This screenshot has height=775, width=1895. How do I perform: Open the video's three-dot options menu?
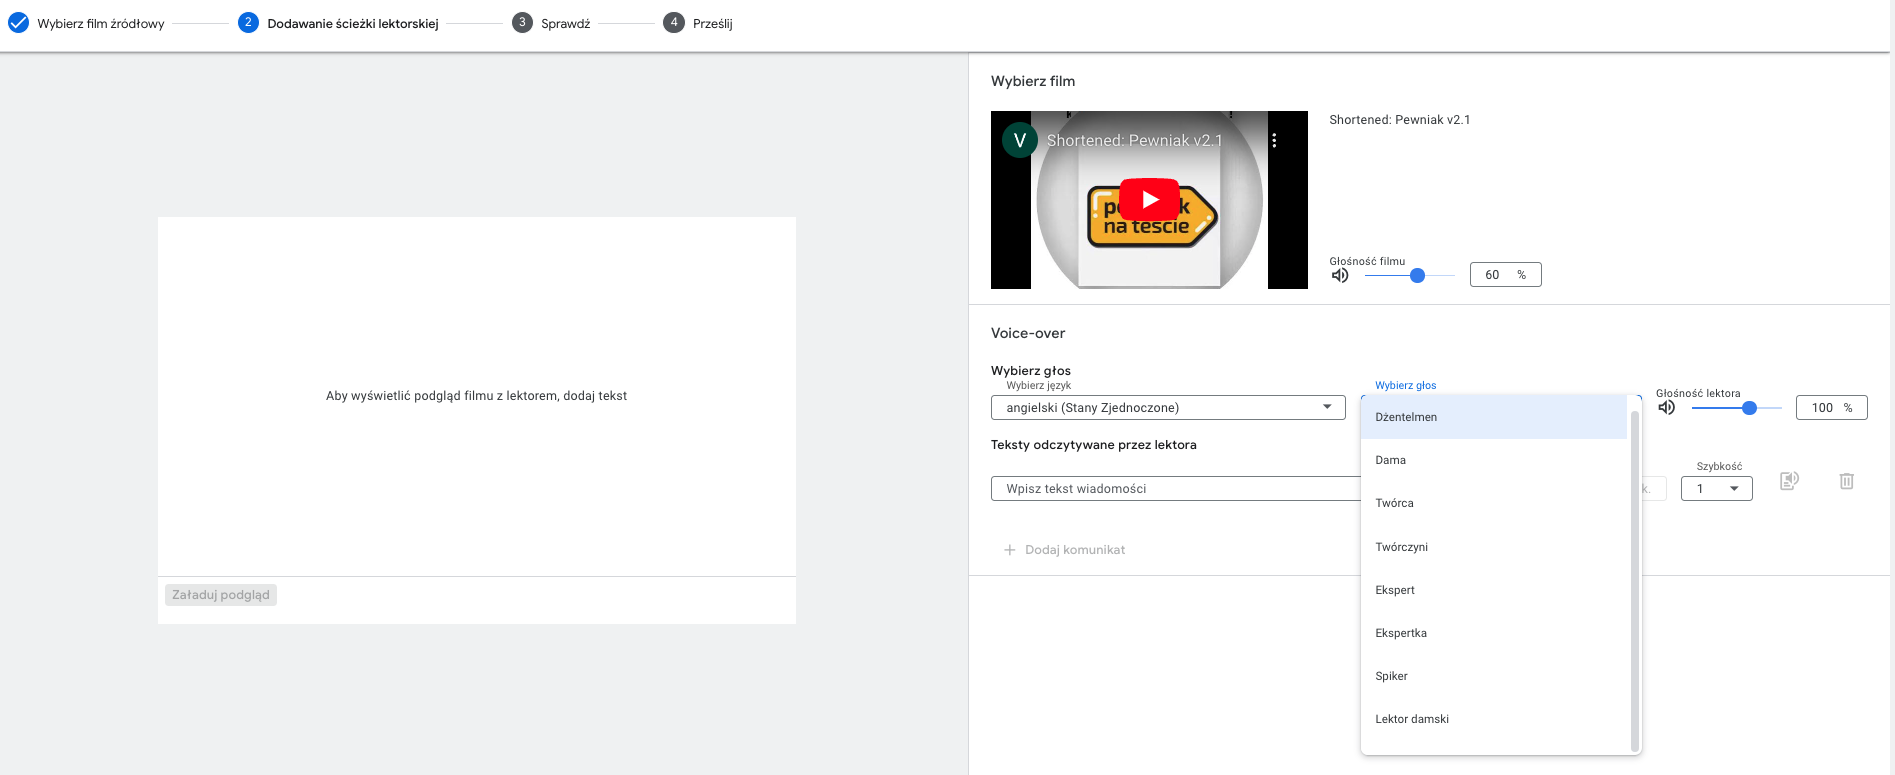click(x=1274, y=141)
